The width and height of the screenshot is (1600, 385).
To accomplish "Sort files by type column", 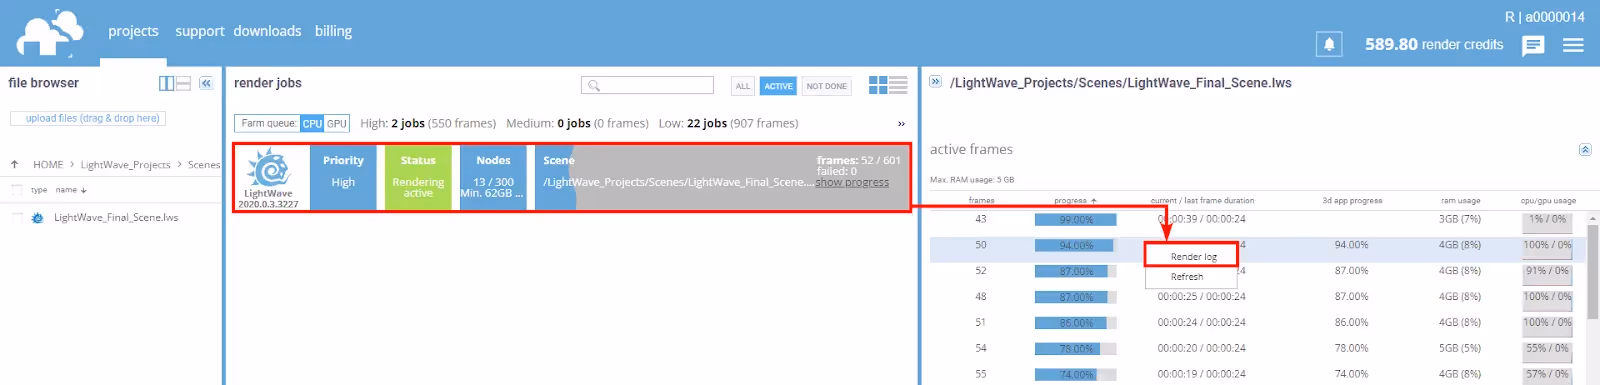I will 39,189.
